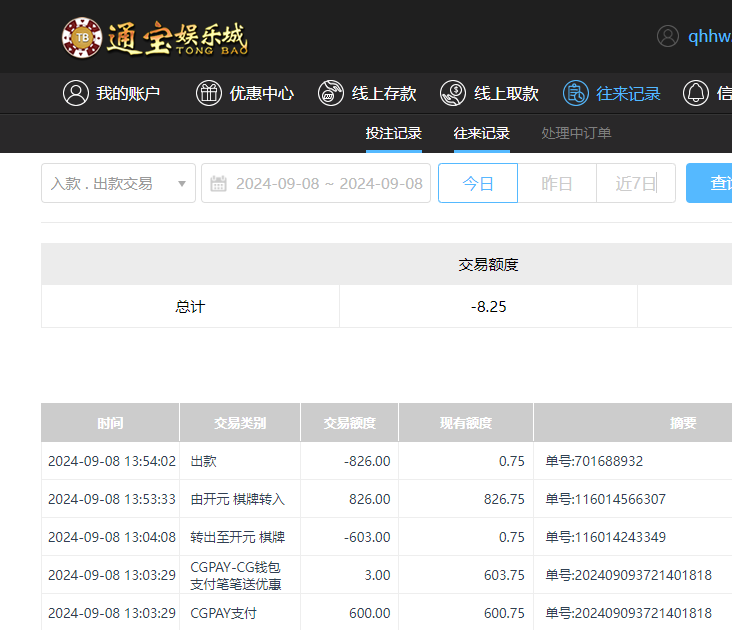
Task: Expand the transaction type dropdown arrow
Action: [x=181, y=184]
